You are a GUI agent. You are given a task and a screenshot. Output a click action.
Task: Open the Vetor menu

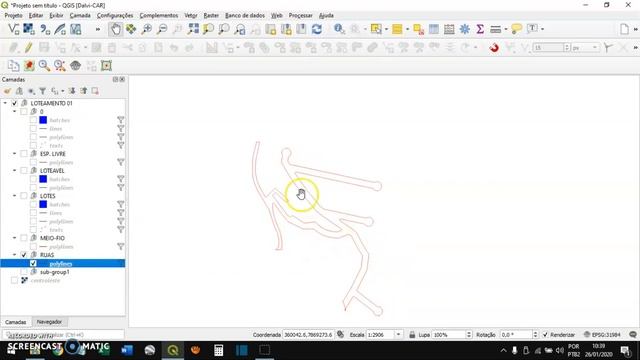191,16
